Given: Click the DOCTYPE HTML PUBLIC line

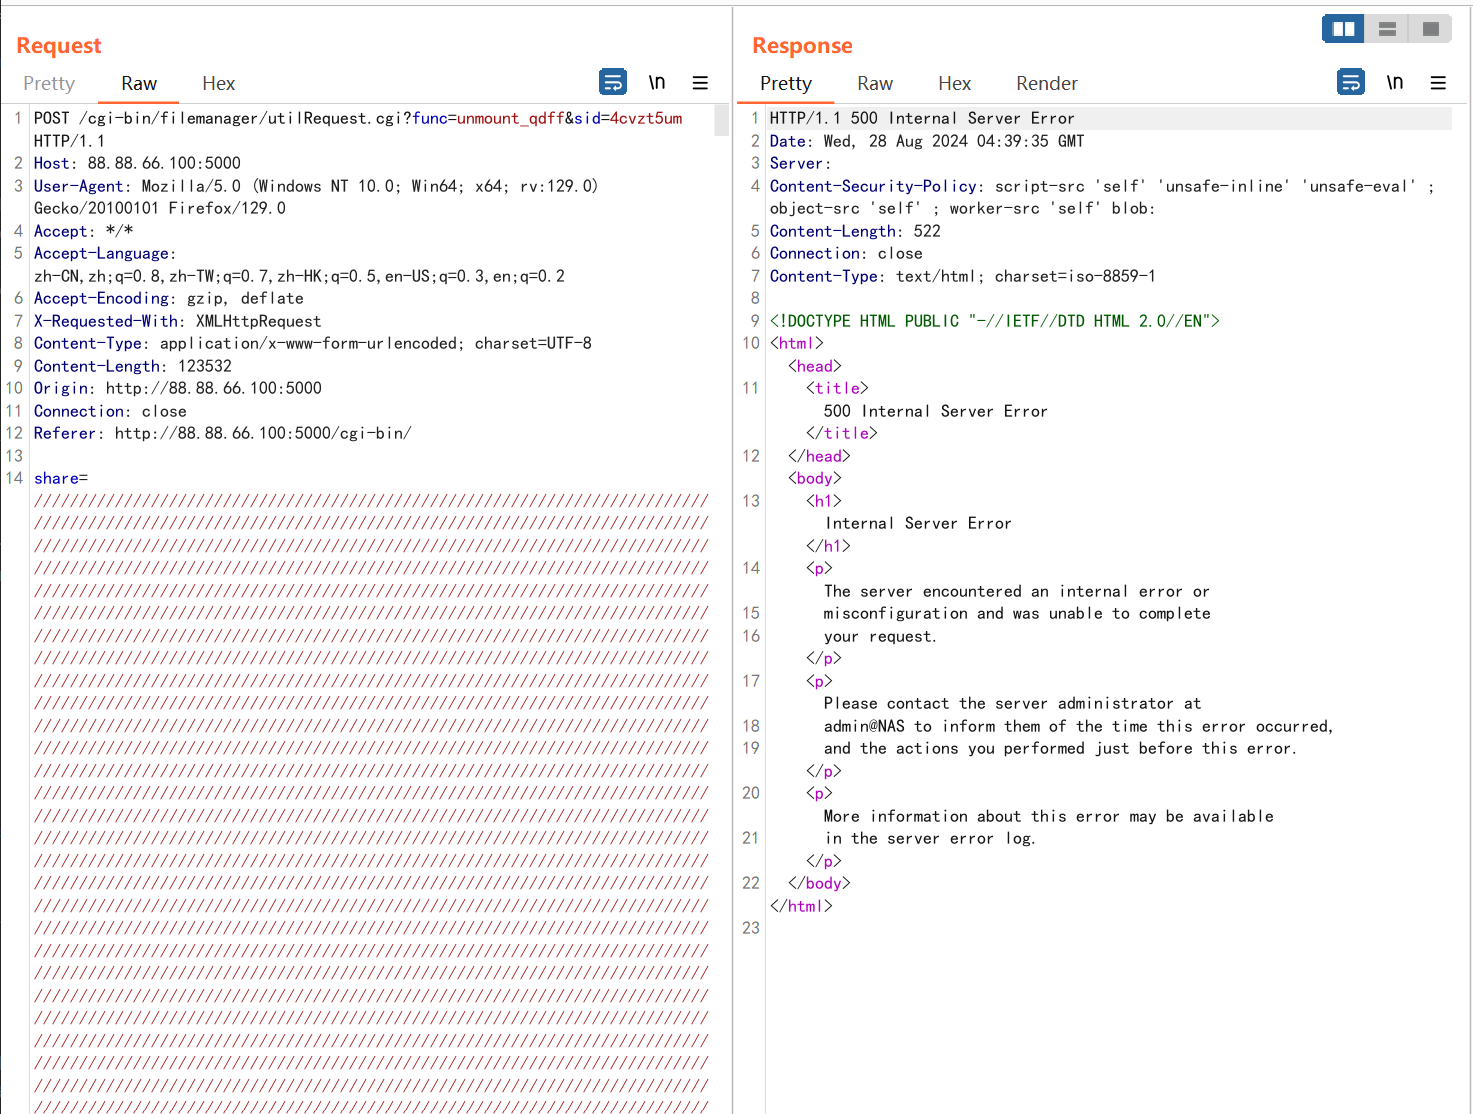Looking at the screenshot, I should (995, 321).
